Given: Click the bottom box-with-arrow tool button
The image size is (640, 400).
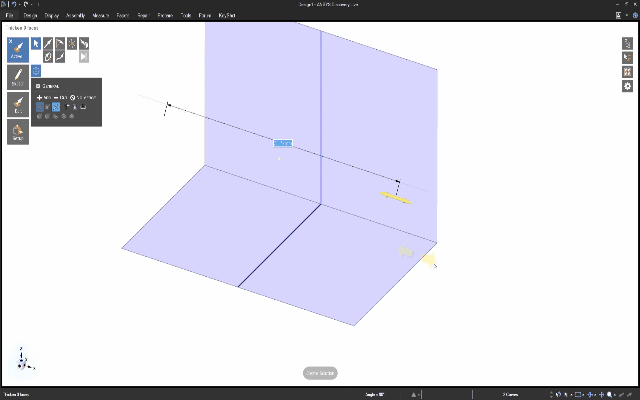Looking at the screenshot, I should pyautogui.click(x=18, y=132).
